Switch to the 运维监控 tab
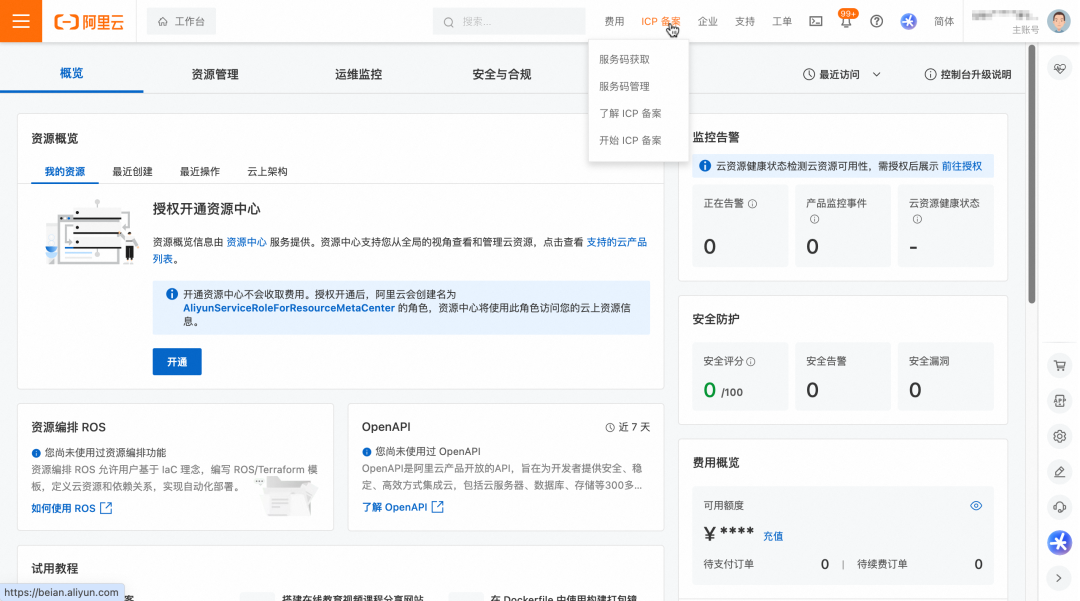 coord(358,74)
